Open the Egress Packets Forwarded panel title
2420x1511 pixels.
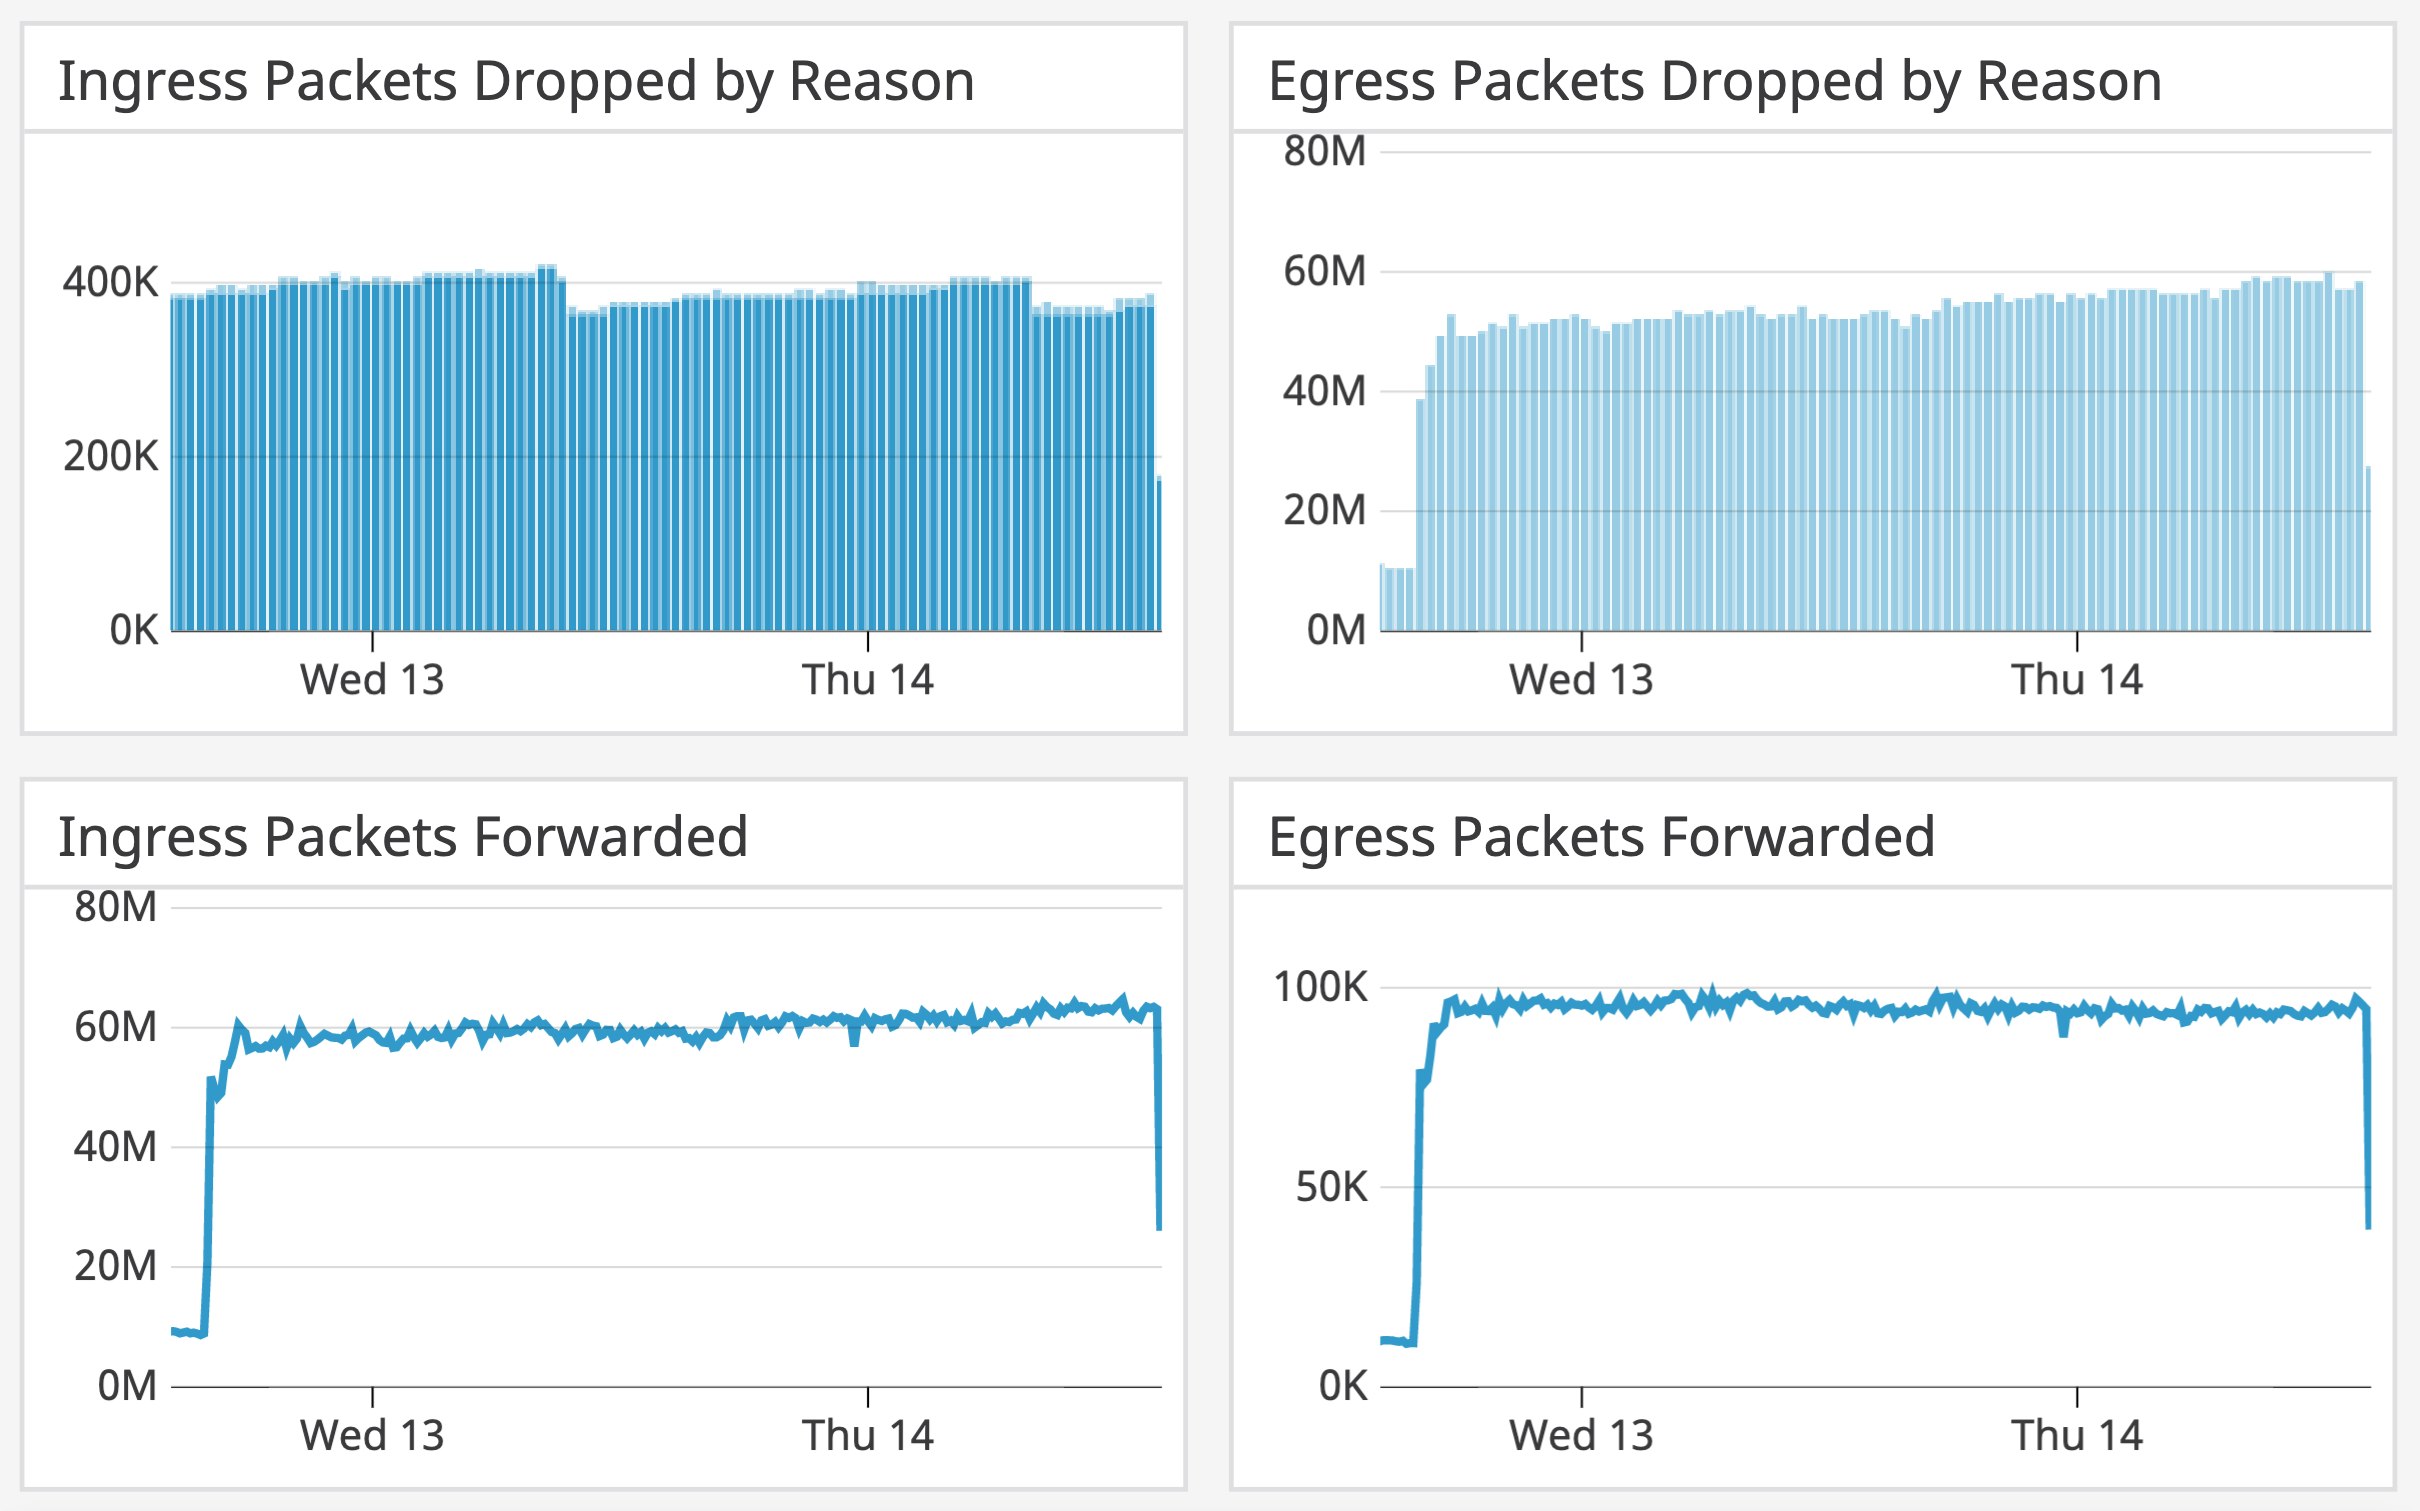(x=1601, y=837)
